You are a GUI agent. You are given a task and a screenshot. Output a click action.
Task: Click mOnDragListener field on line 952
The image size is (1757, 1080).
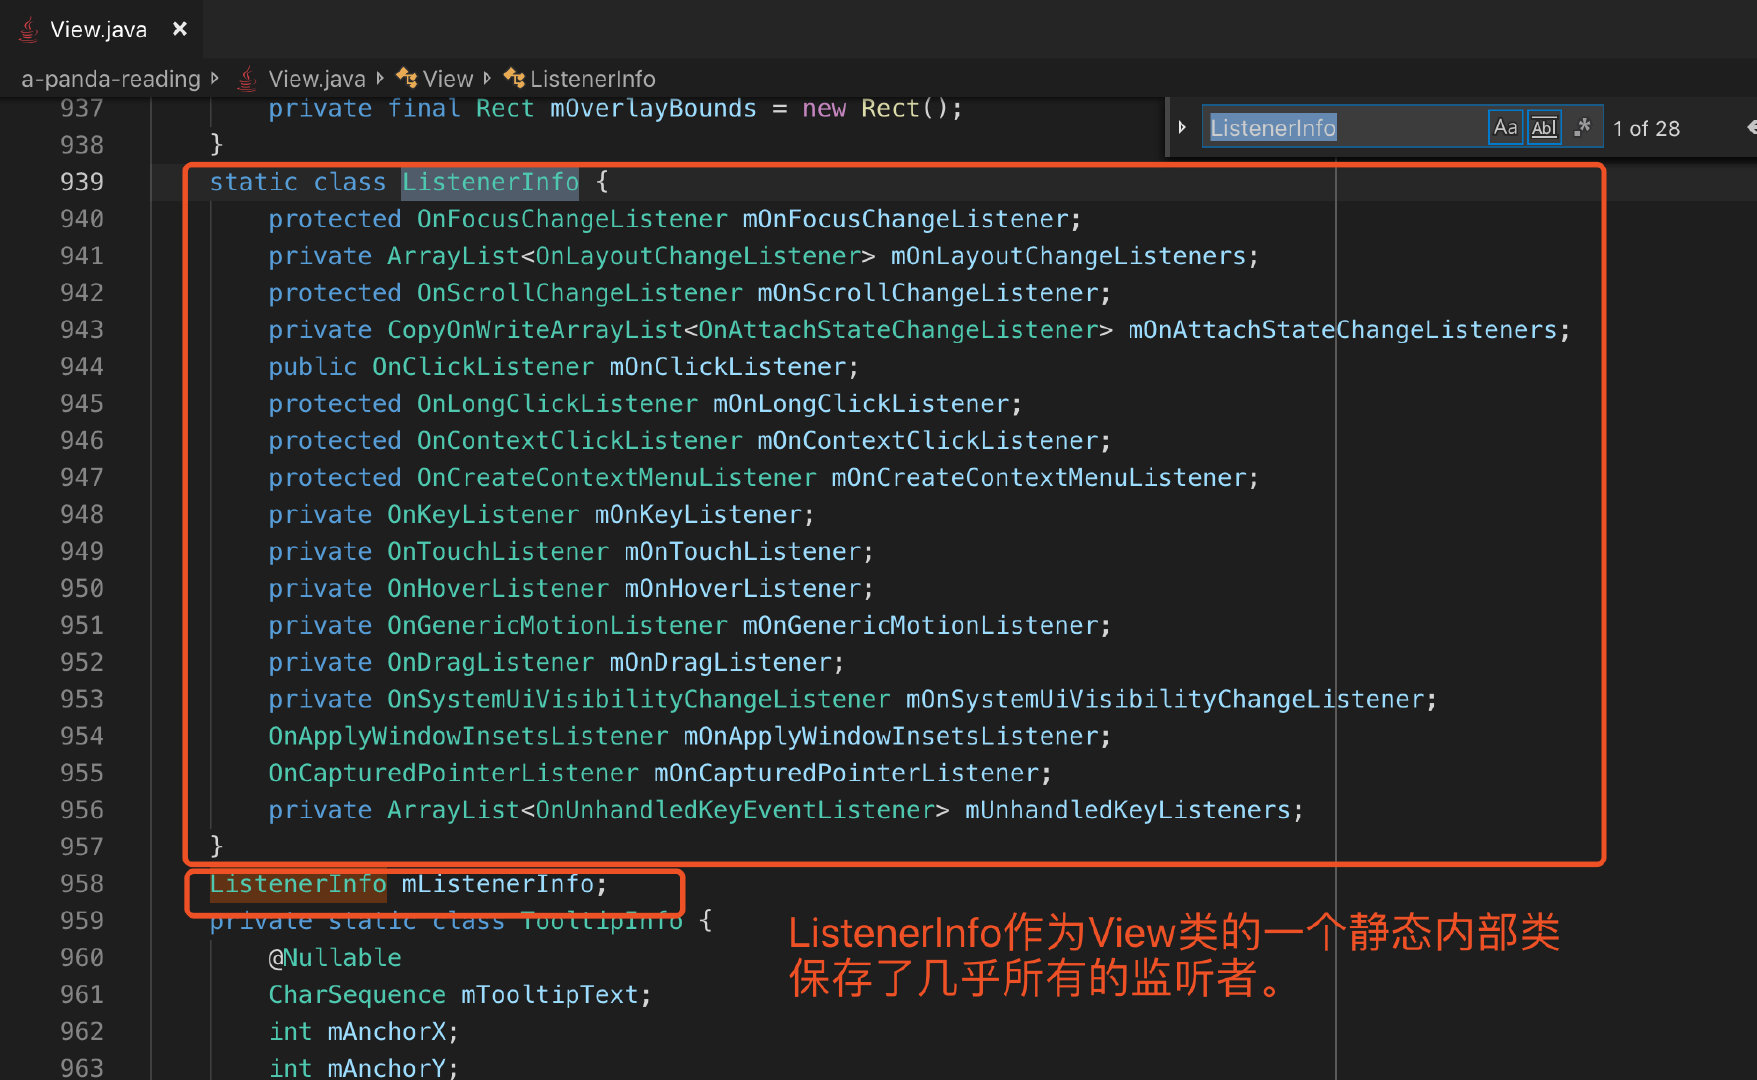pos(720,663)
